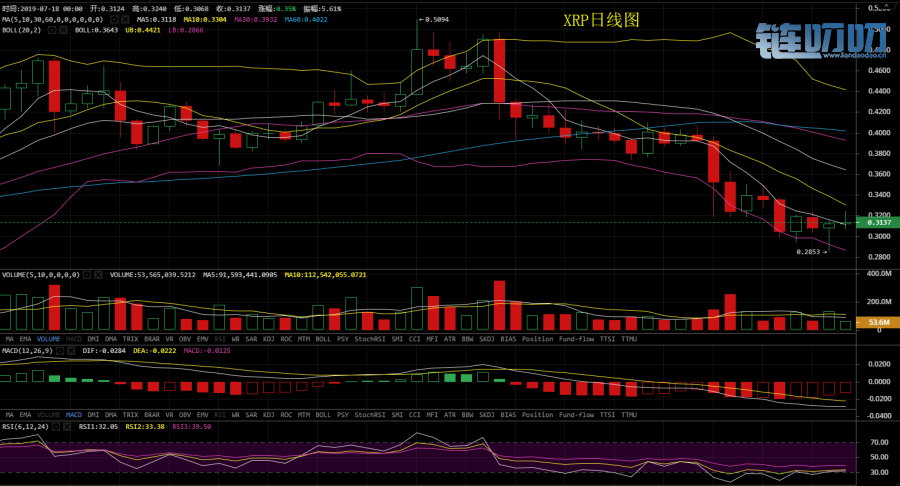The height and width of the screenshot is (486, 900).
Task: Click the MA5:0.3118 readout
Action: pos(156,20)
